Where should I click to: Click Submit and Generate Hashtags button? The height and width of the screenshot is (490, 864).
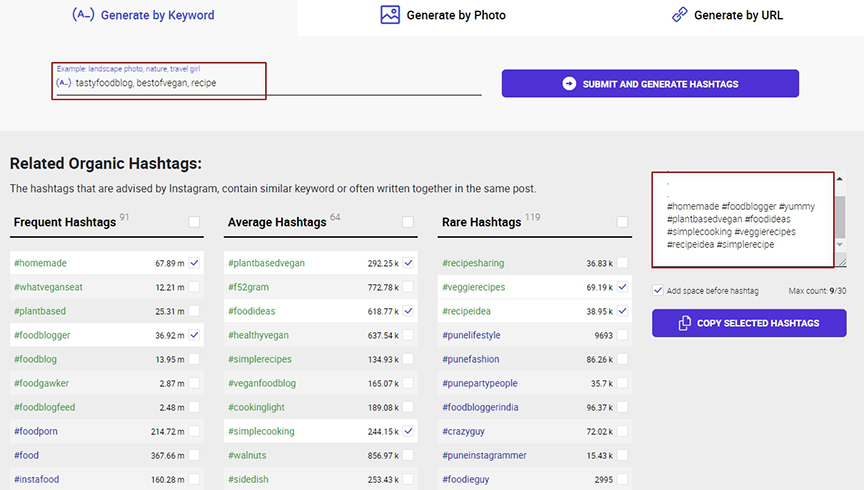coord(650,84)
